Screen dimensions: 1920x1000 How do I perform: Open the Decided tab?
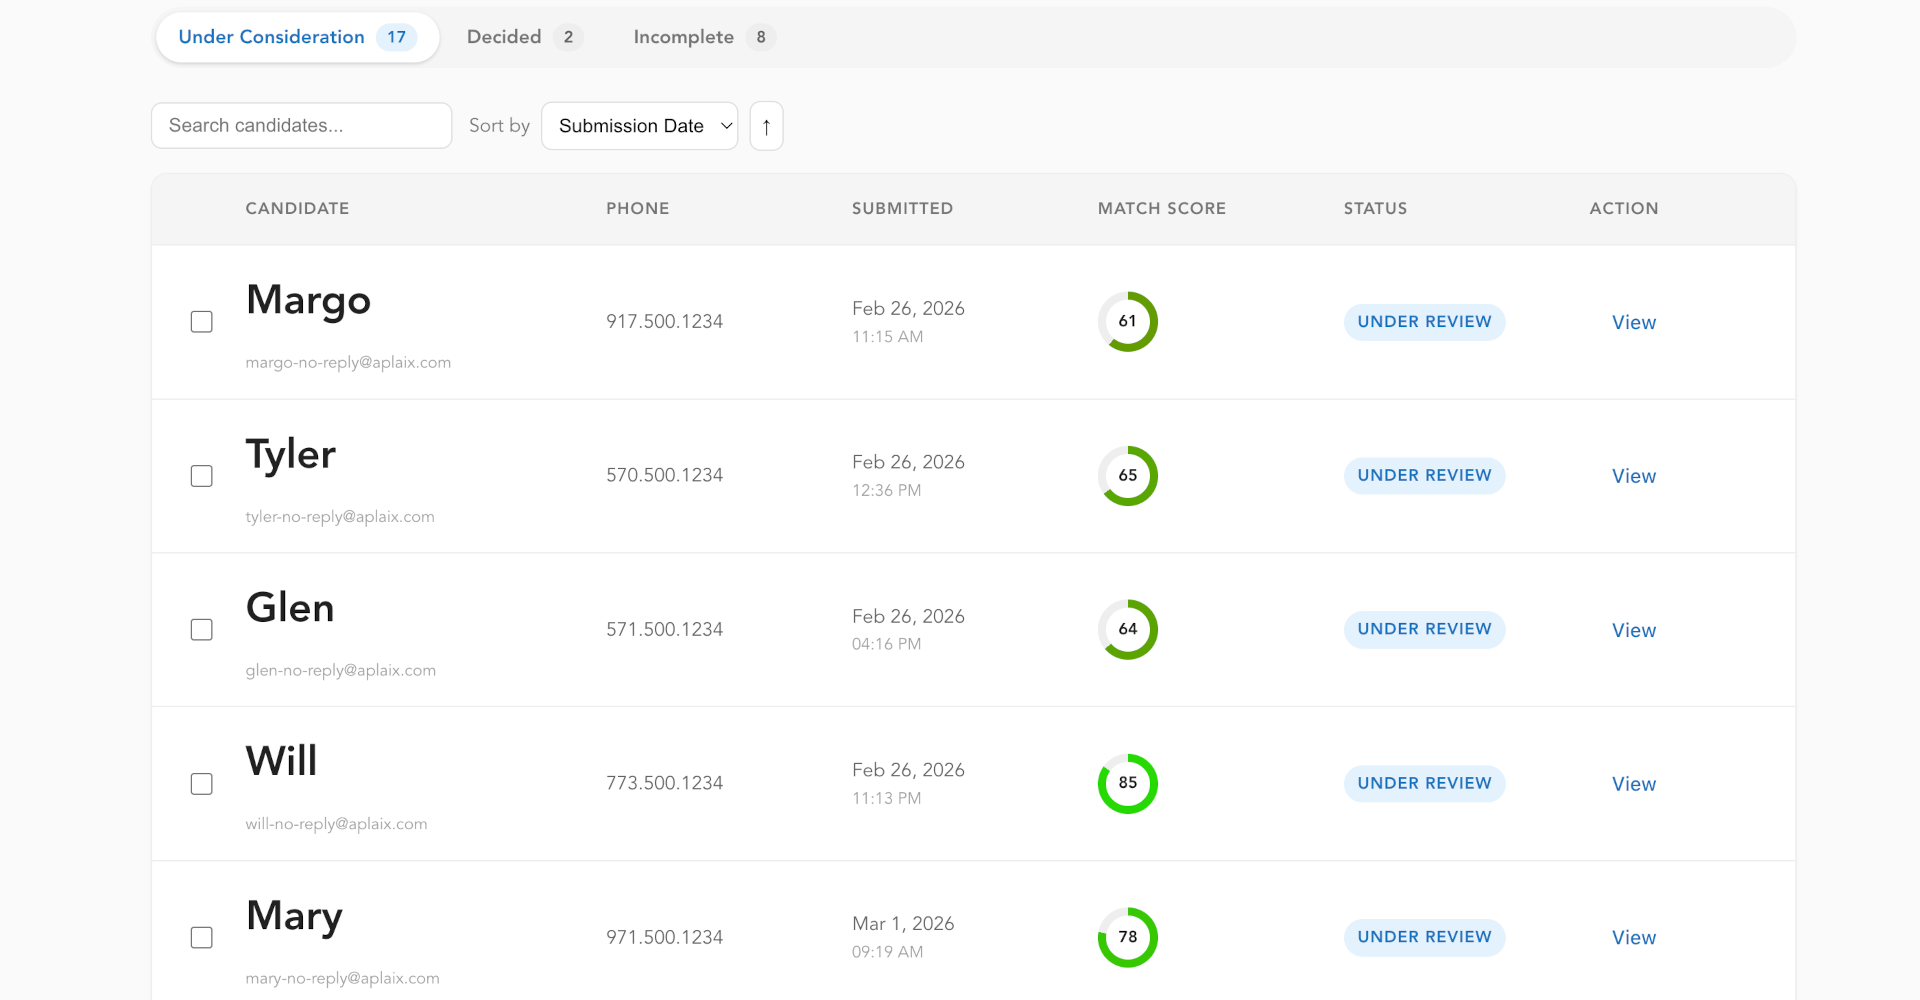point(523,37)
